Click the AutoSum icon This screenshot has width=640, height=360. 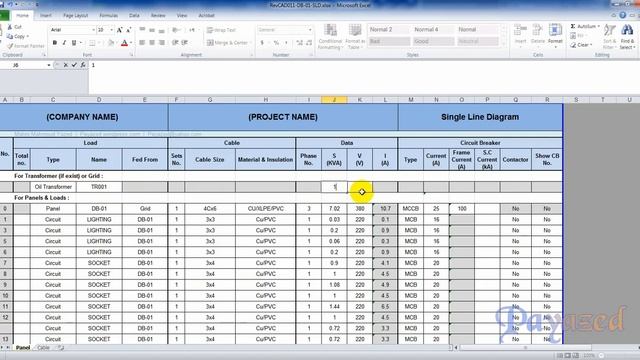click(x=573, y=26)
